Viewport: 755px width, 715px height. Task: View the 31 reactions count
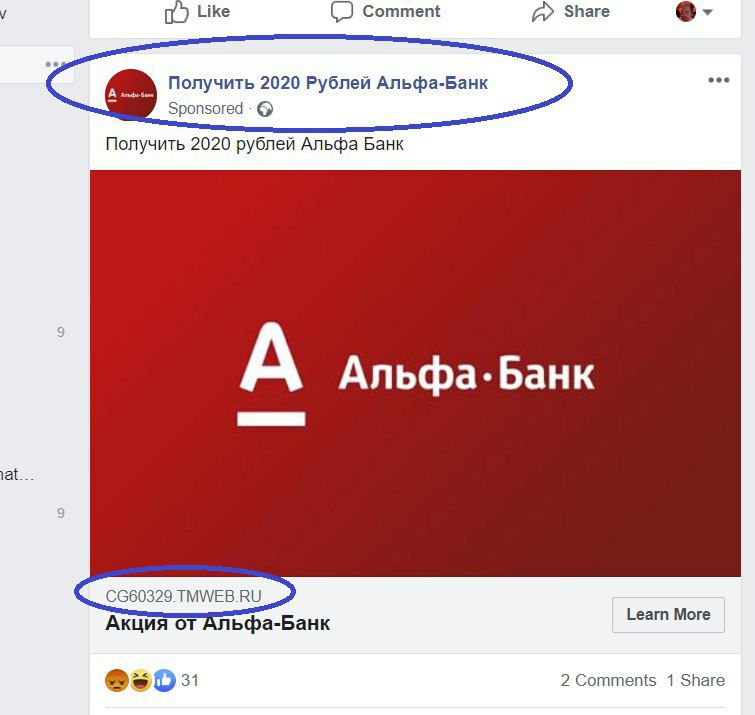tap(190, 680)
